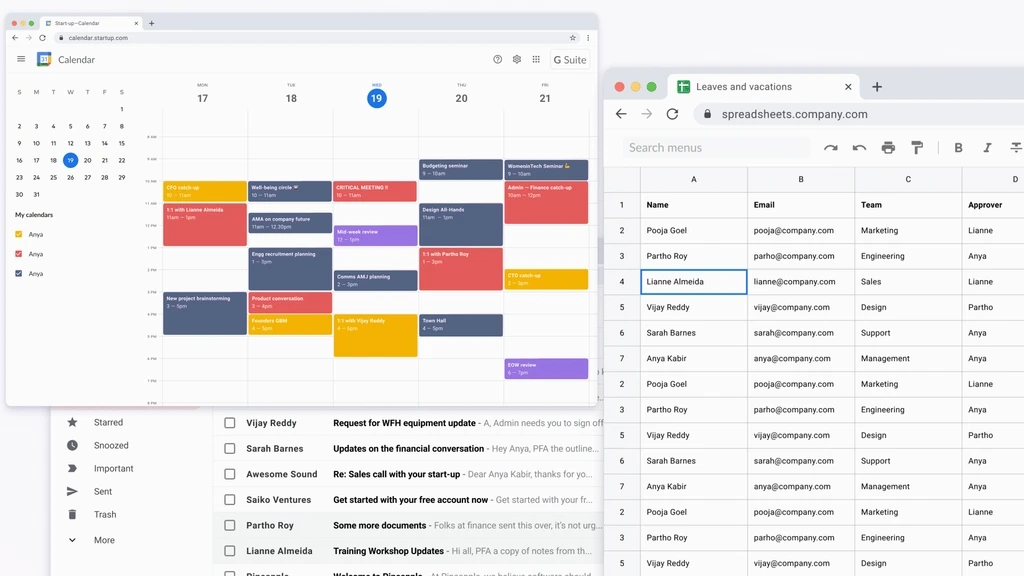
Task: Uncheck the red Anya calendar
Action: (19, 253)
